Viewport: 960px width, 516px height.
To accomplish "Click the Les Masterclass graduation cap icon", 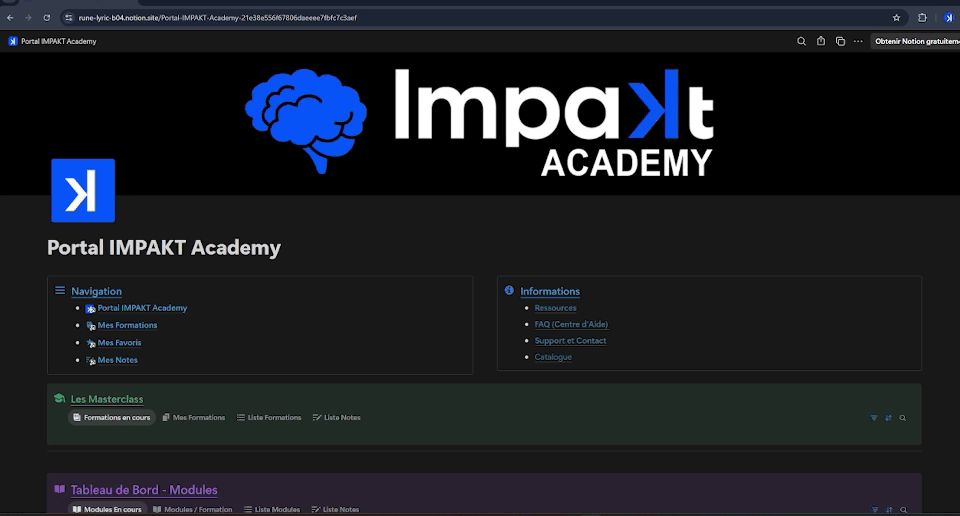I will [x=59, y=398].
